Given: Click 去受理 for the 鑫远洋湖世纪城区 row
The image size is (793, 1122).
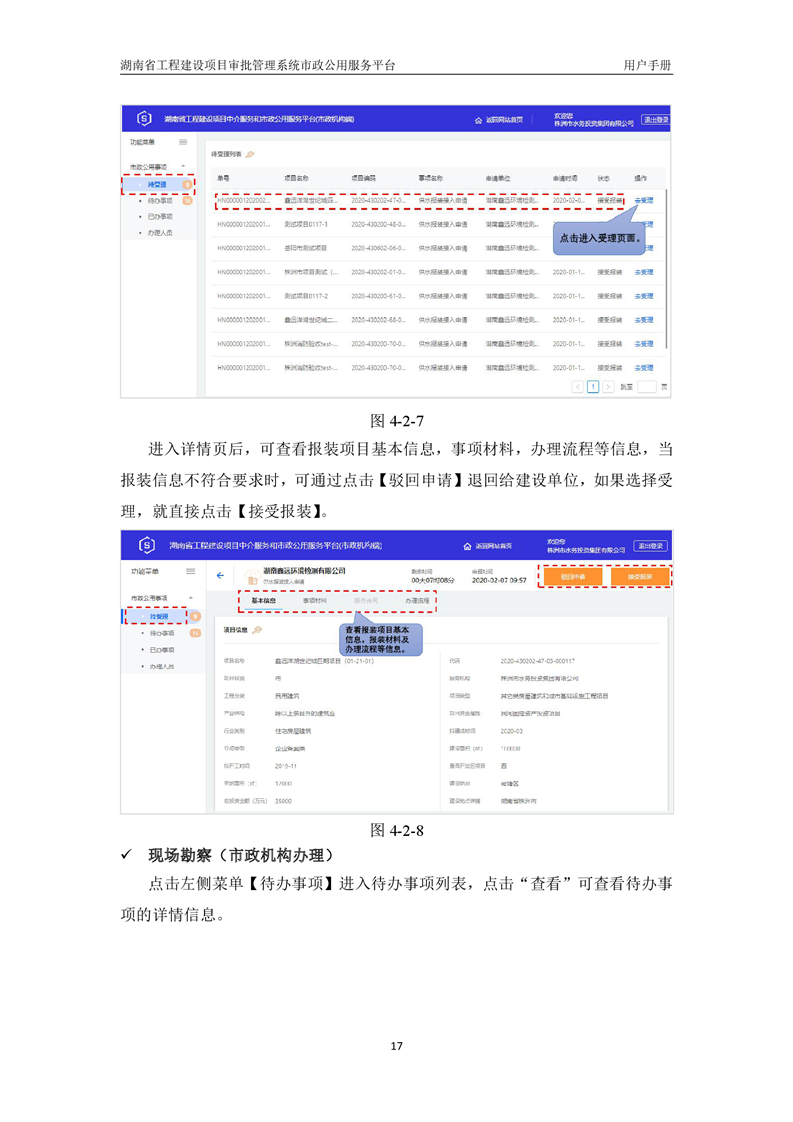Looking at the screenshot, I should pyautogui.click(x=643, y=200).
